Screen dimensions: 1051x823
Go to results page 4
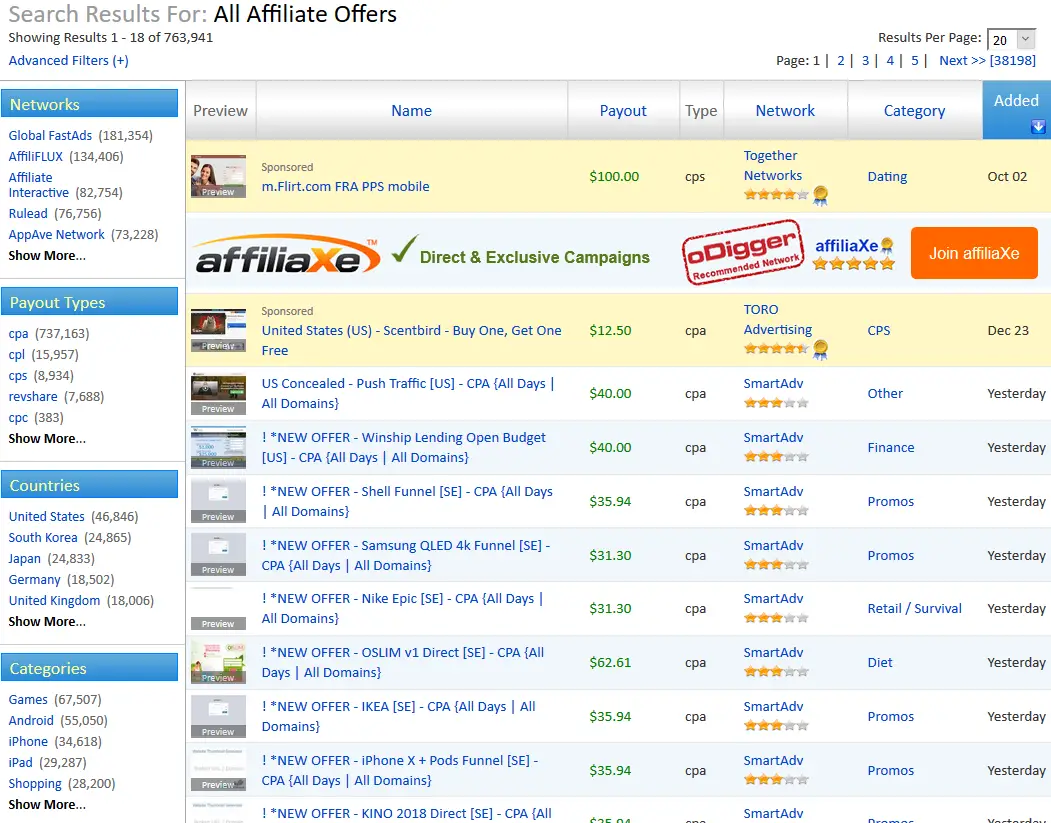tap(890, 60)
